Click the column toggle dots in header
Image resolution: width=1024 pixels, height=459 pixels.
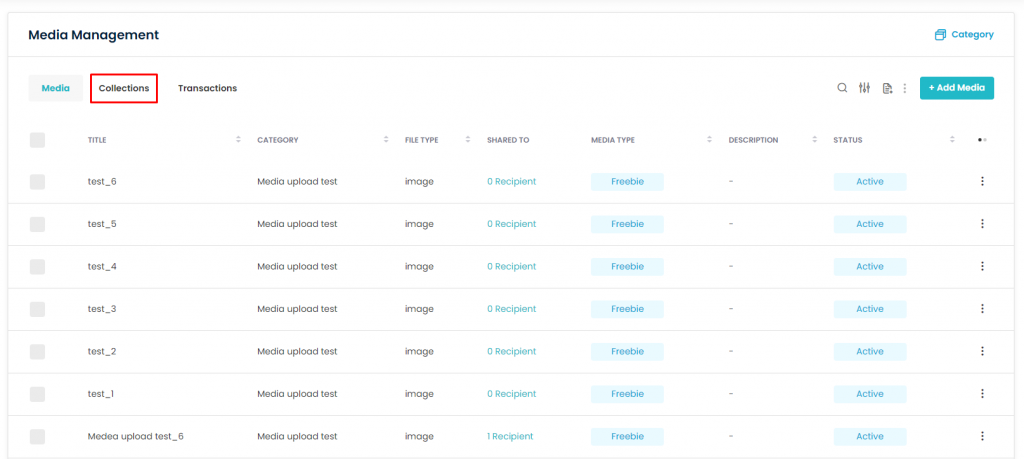(982, 140)
